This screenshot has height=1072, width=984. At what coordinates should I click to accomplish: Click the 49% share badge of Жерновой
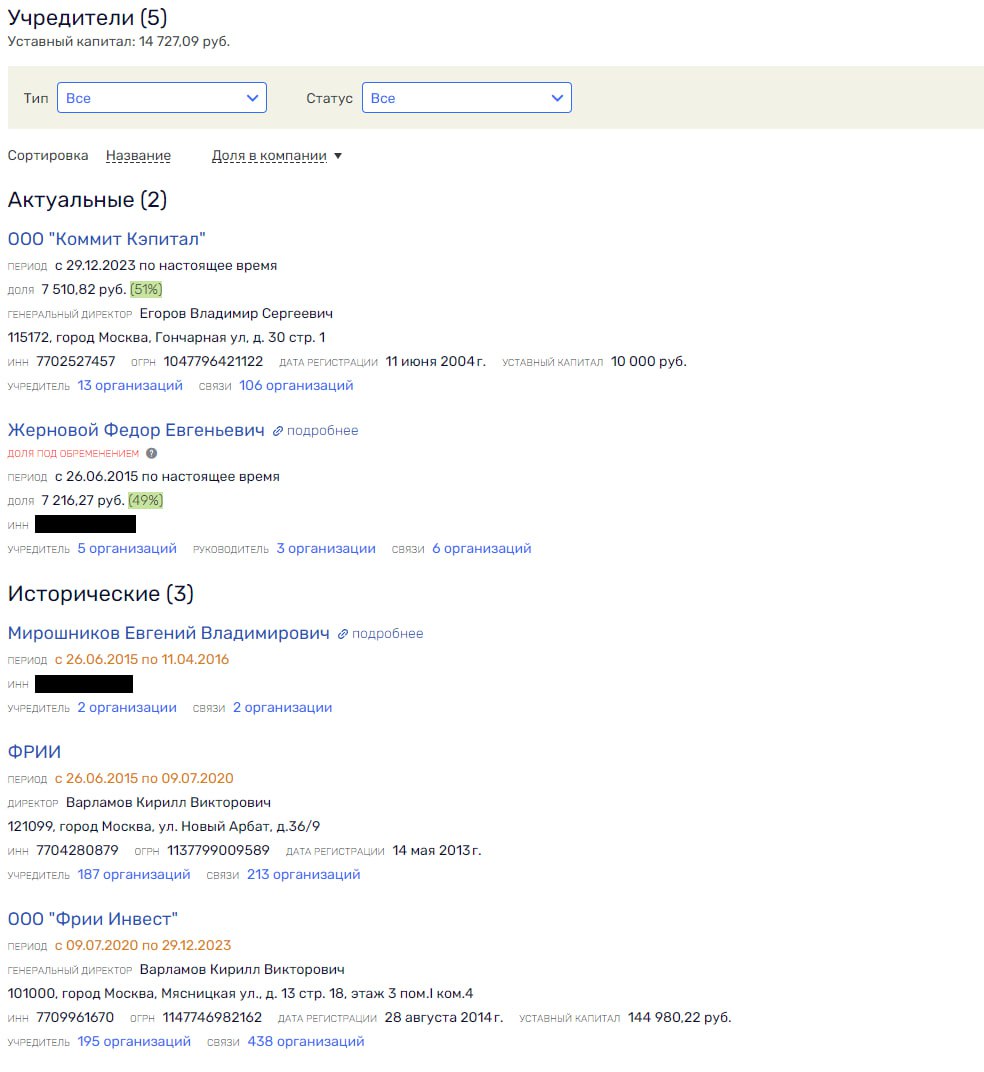146,500
